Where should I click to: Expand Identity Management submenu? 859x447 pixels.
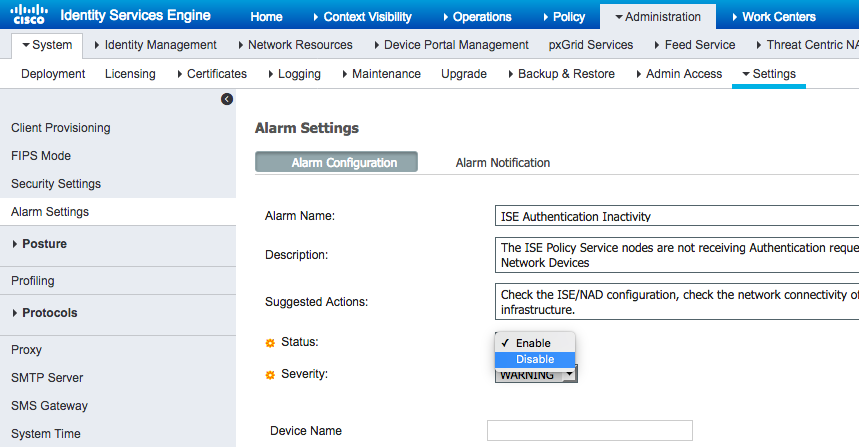(156, 45)
